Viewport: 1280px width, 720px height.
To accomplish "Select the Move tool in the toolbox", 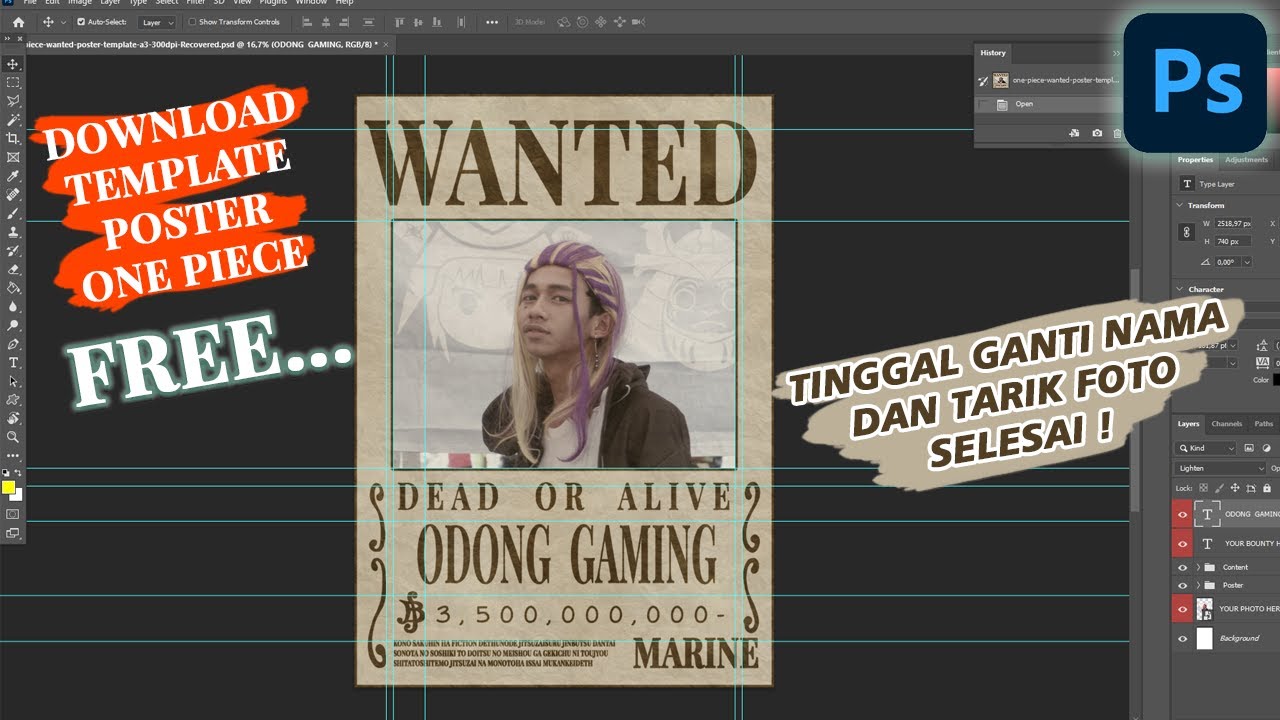I will coord(13,64).
